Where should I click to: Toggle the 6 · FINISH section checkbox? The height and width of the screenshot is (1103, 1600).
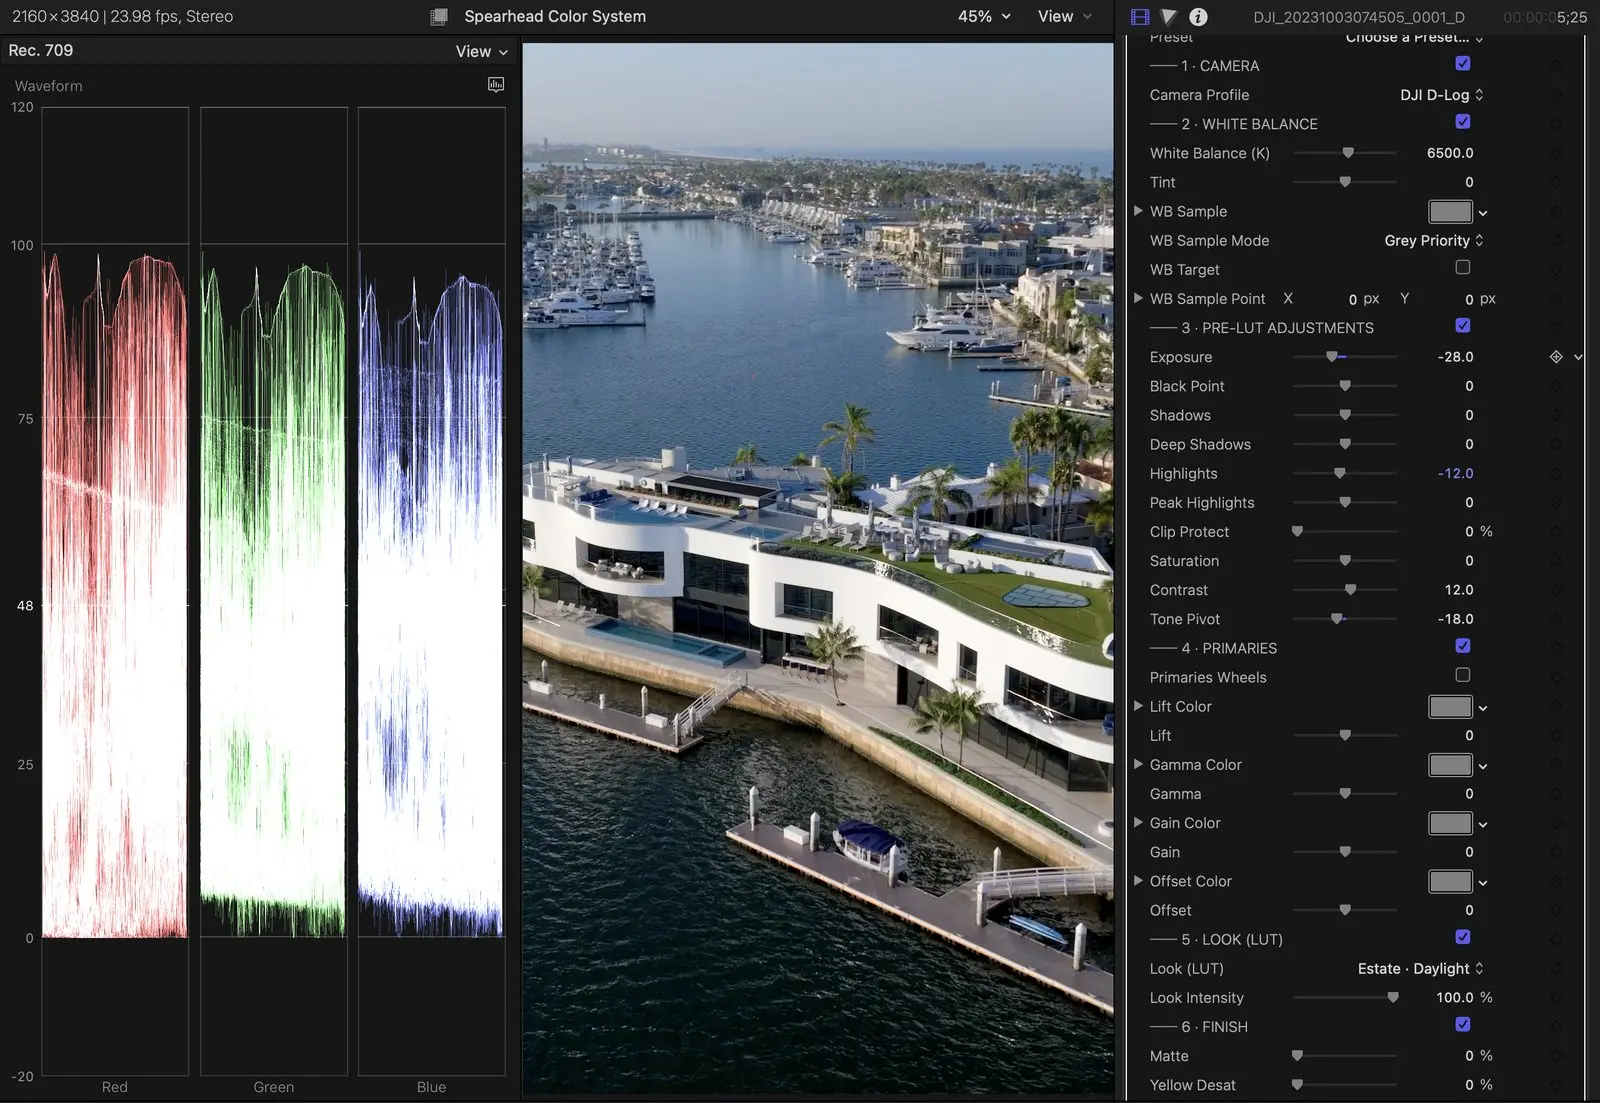(1463, 1025)
